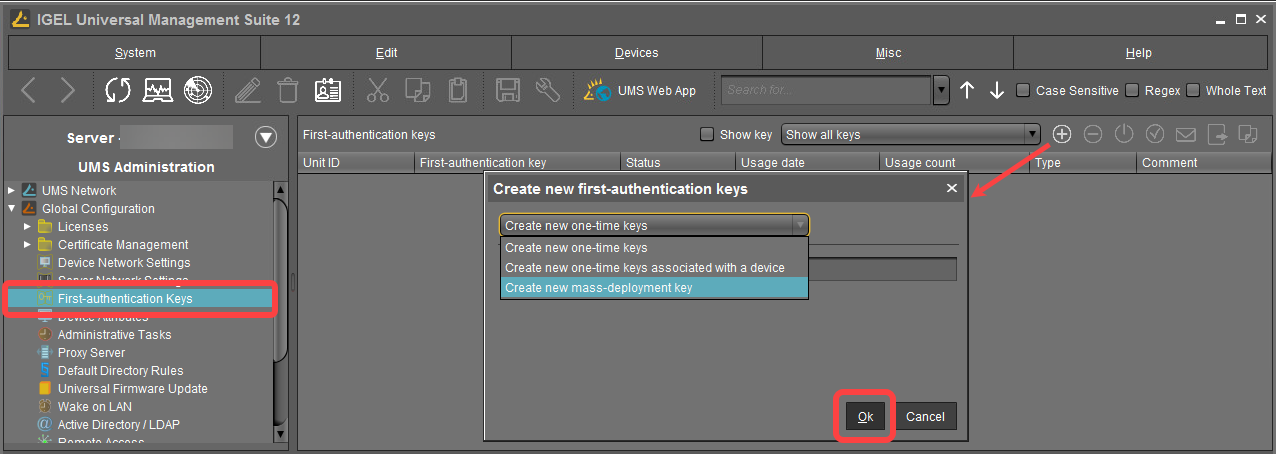Click the scissors cut icon
The height and width of the screenshot is (454, 1276).
tap(377, 90)
